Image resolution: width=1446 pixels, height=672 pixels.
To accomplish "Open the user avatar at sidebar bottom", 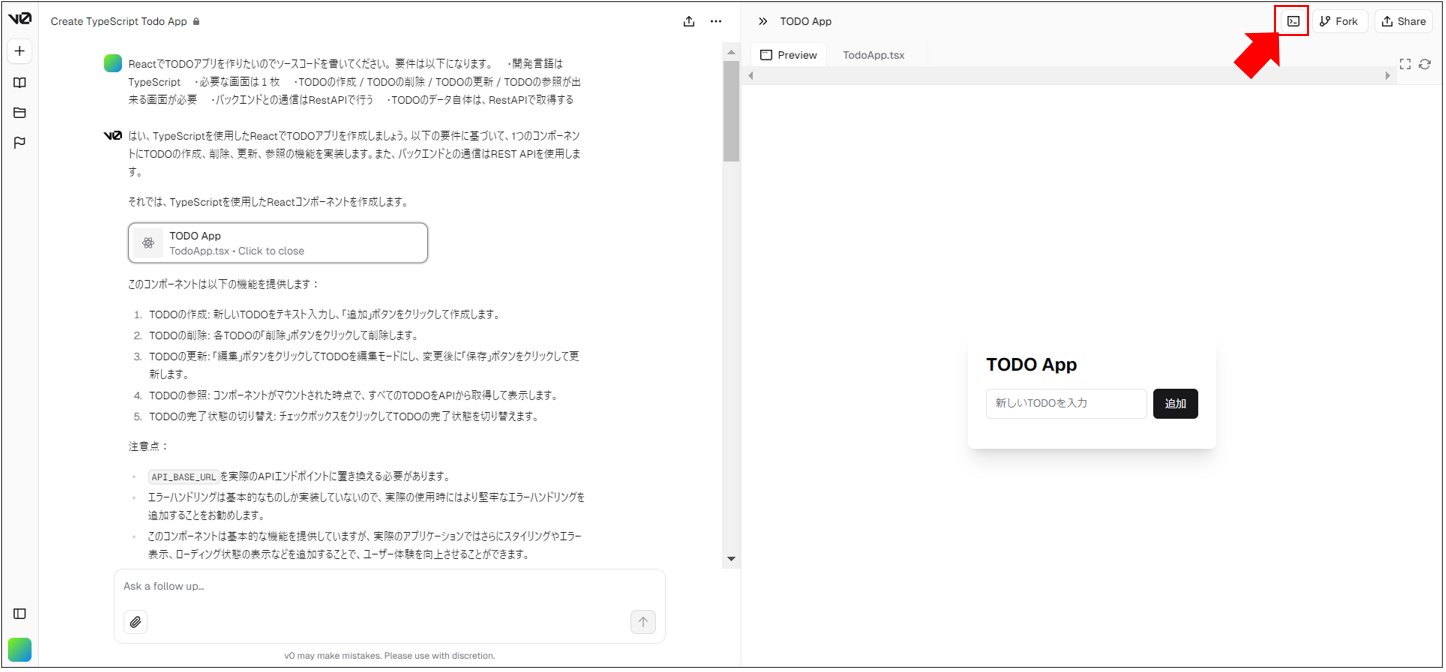I will click(20, 649).
